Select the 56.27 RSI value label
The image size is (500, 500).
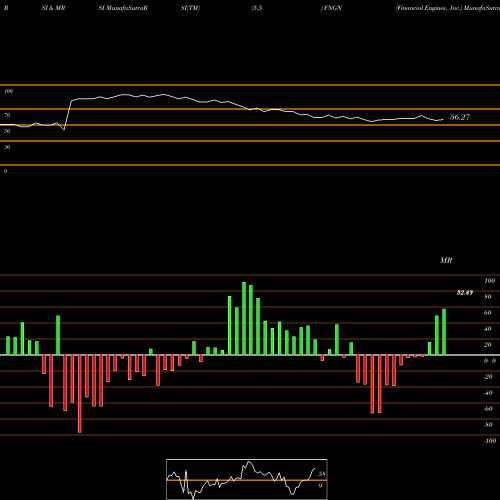pos(460,117)
